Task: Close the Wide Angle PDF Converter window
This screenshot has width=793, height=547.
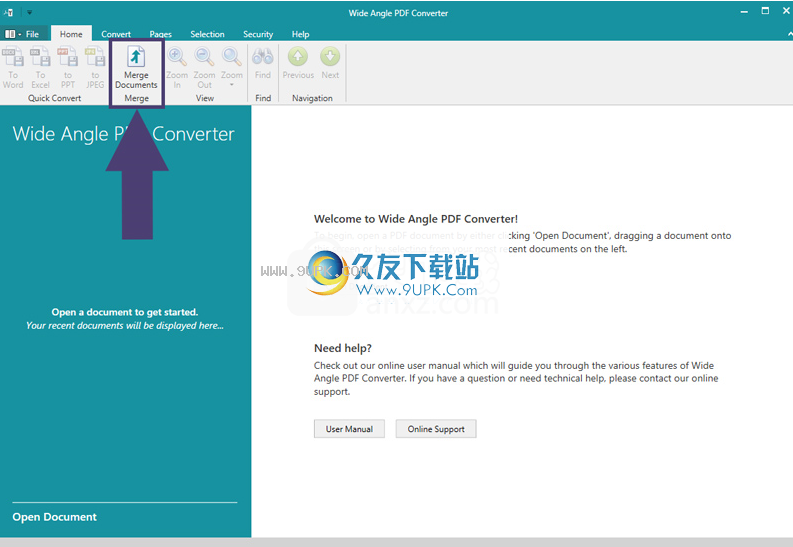Action: [786, 11]
